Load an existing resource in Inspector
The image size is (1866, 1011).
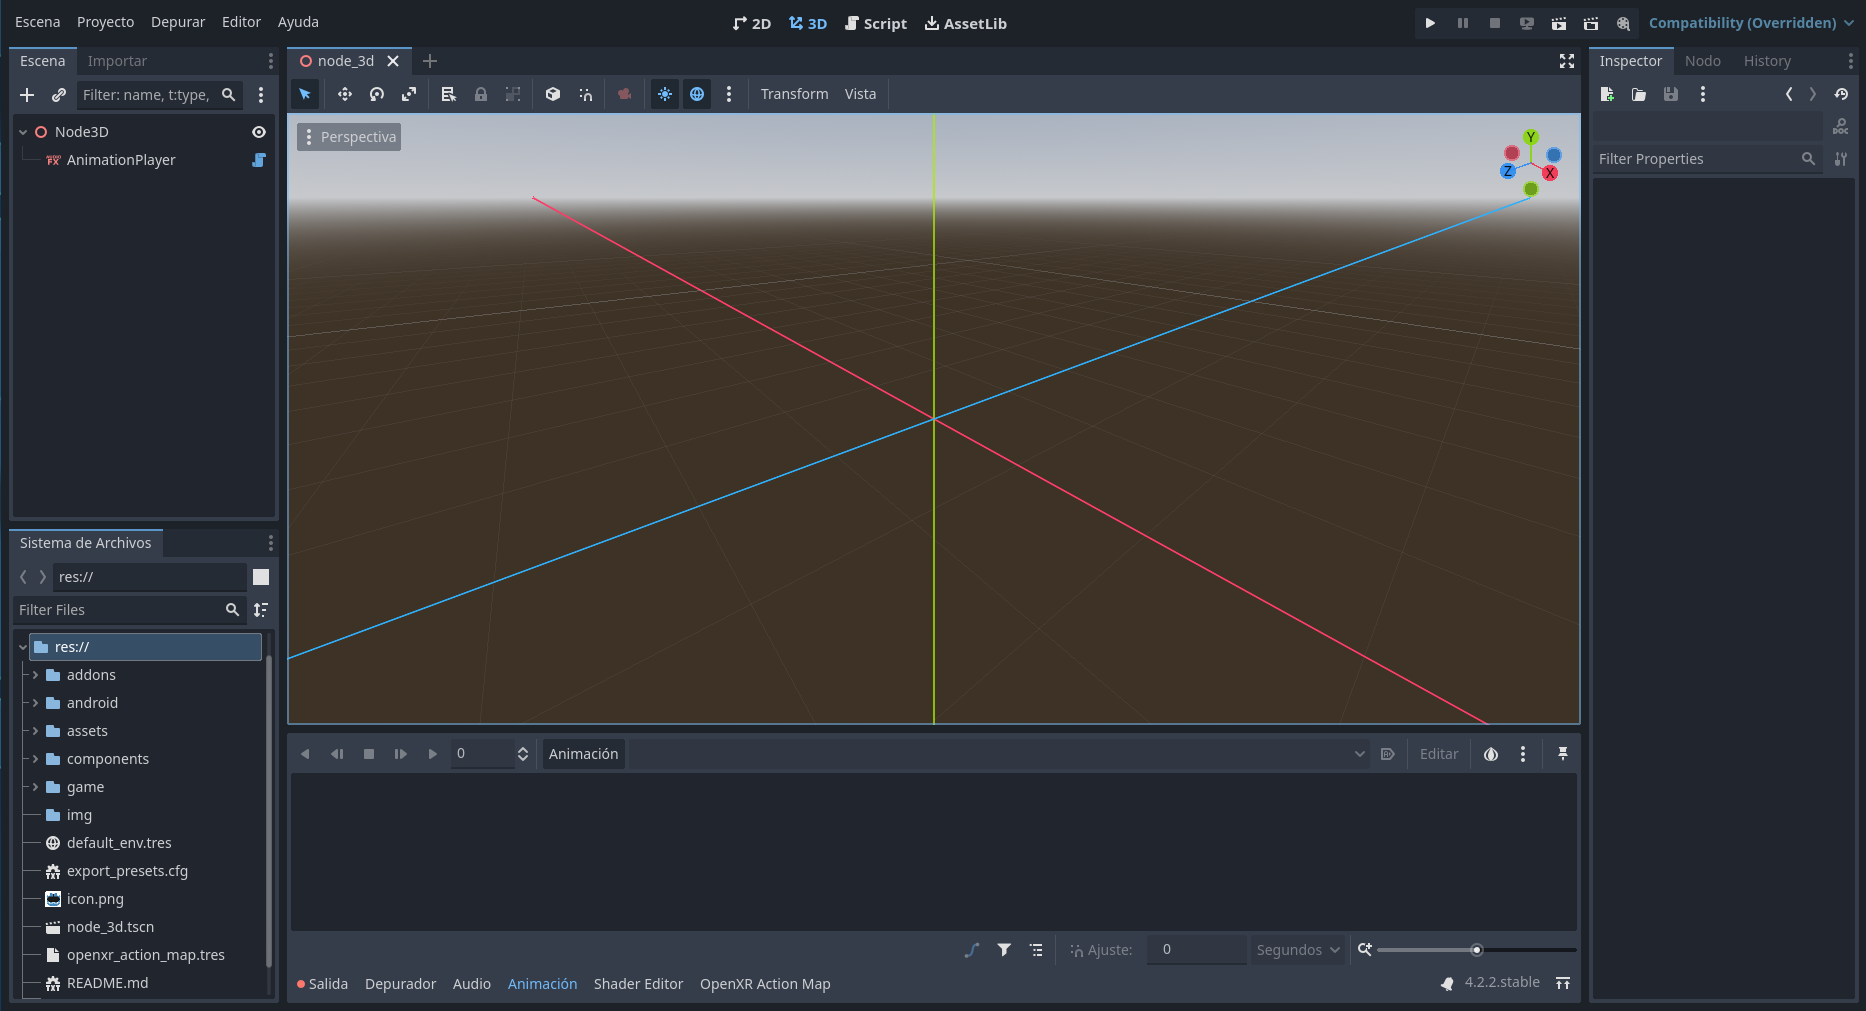point(1639,94)
